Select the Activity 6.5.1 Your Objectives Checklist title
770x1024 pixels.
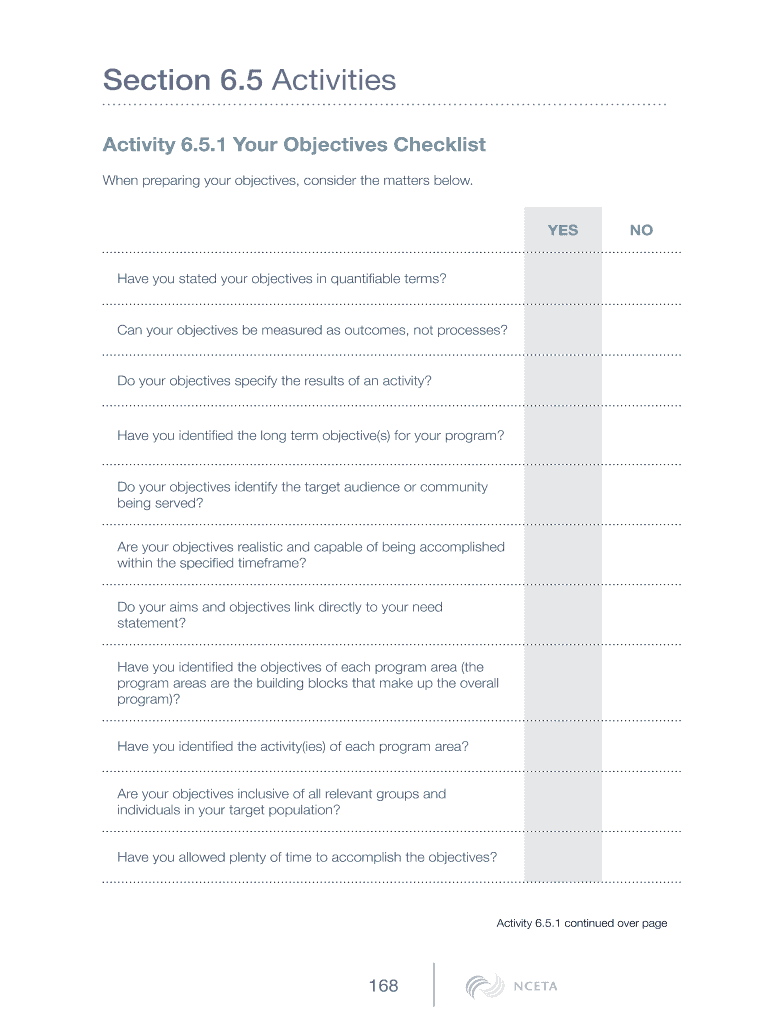click(x=294, y=145)
